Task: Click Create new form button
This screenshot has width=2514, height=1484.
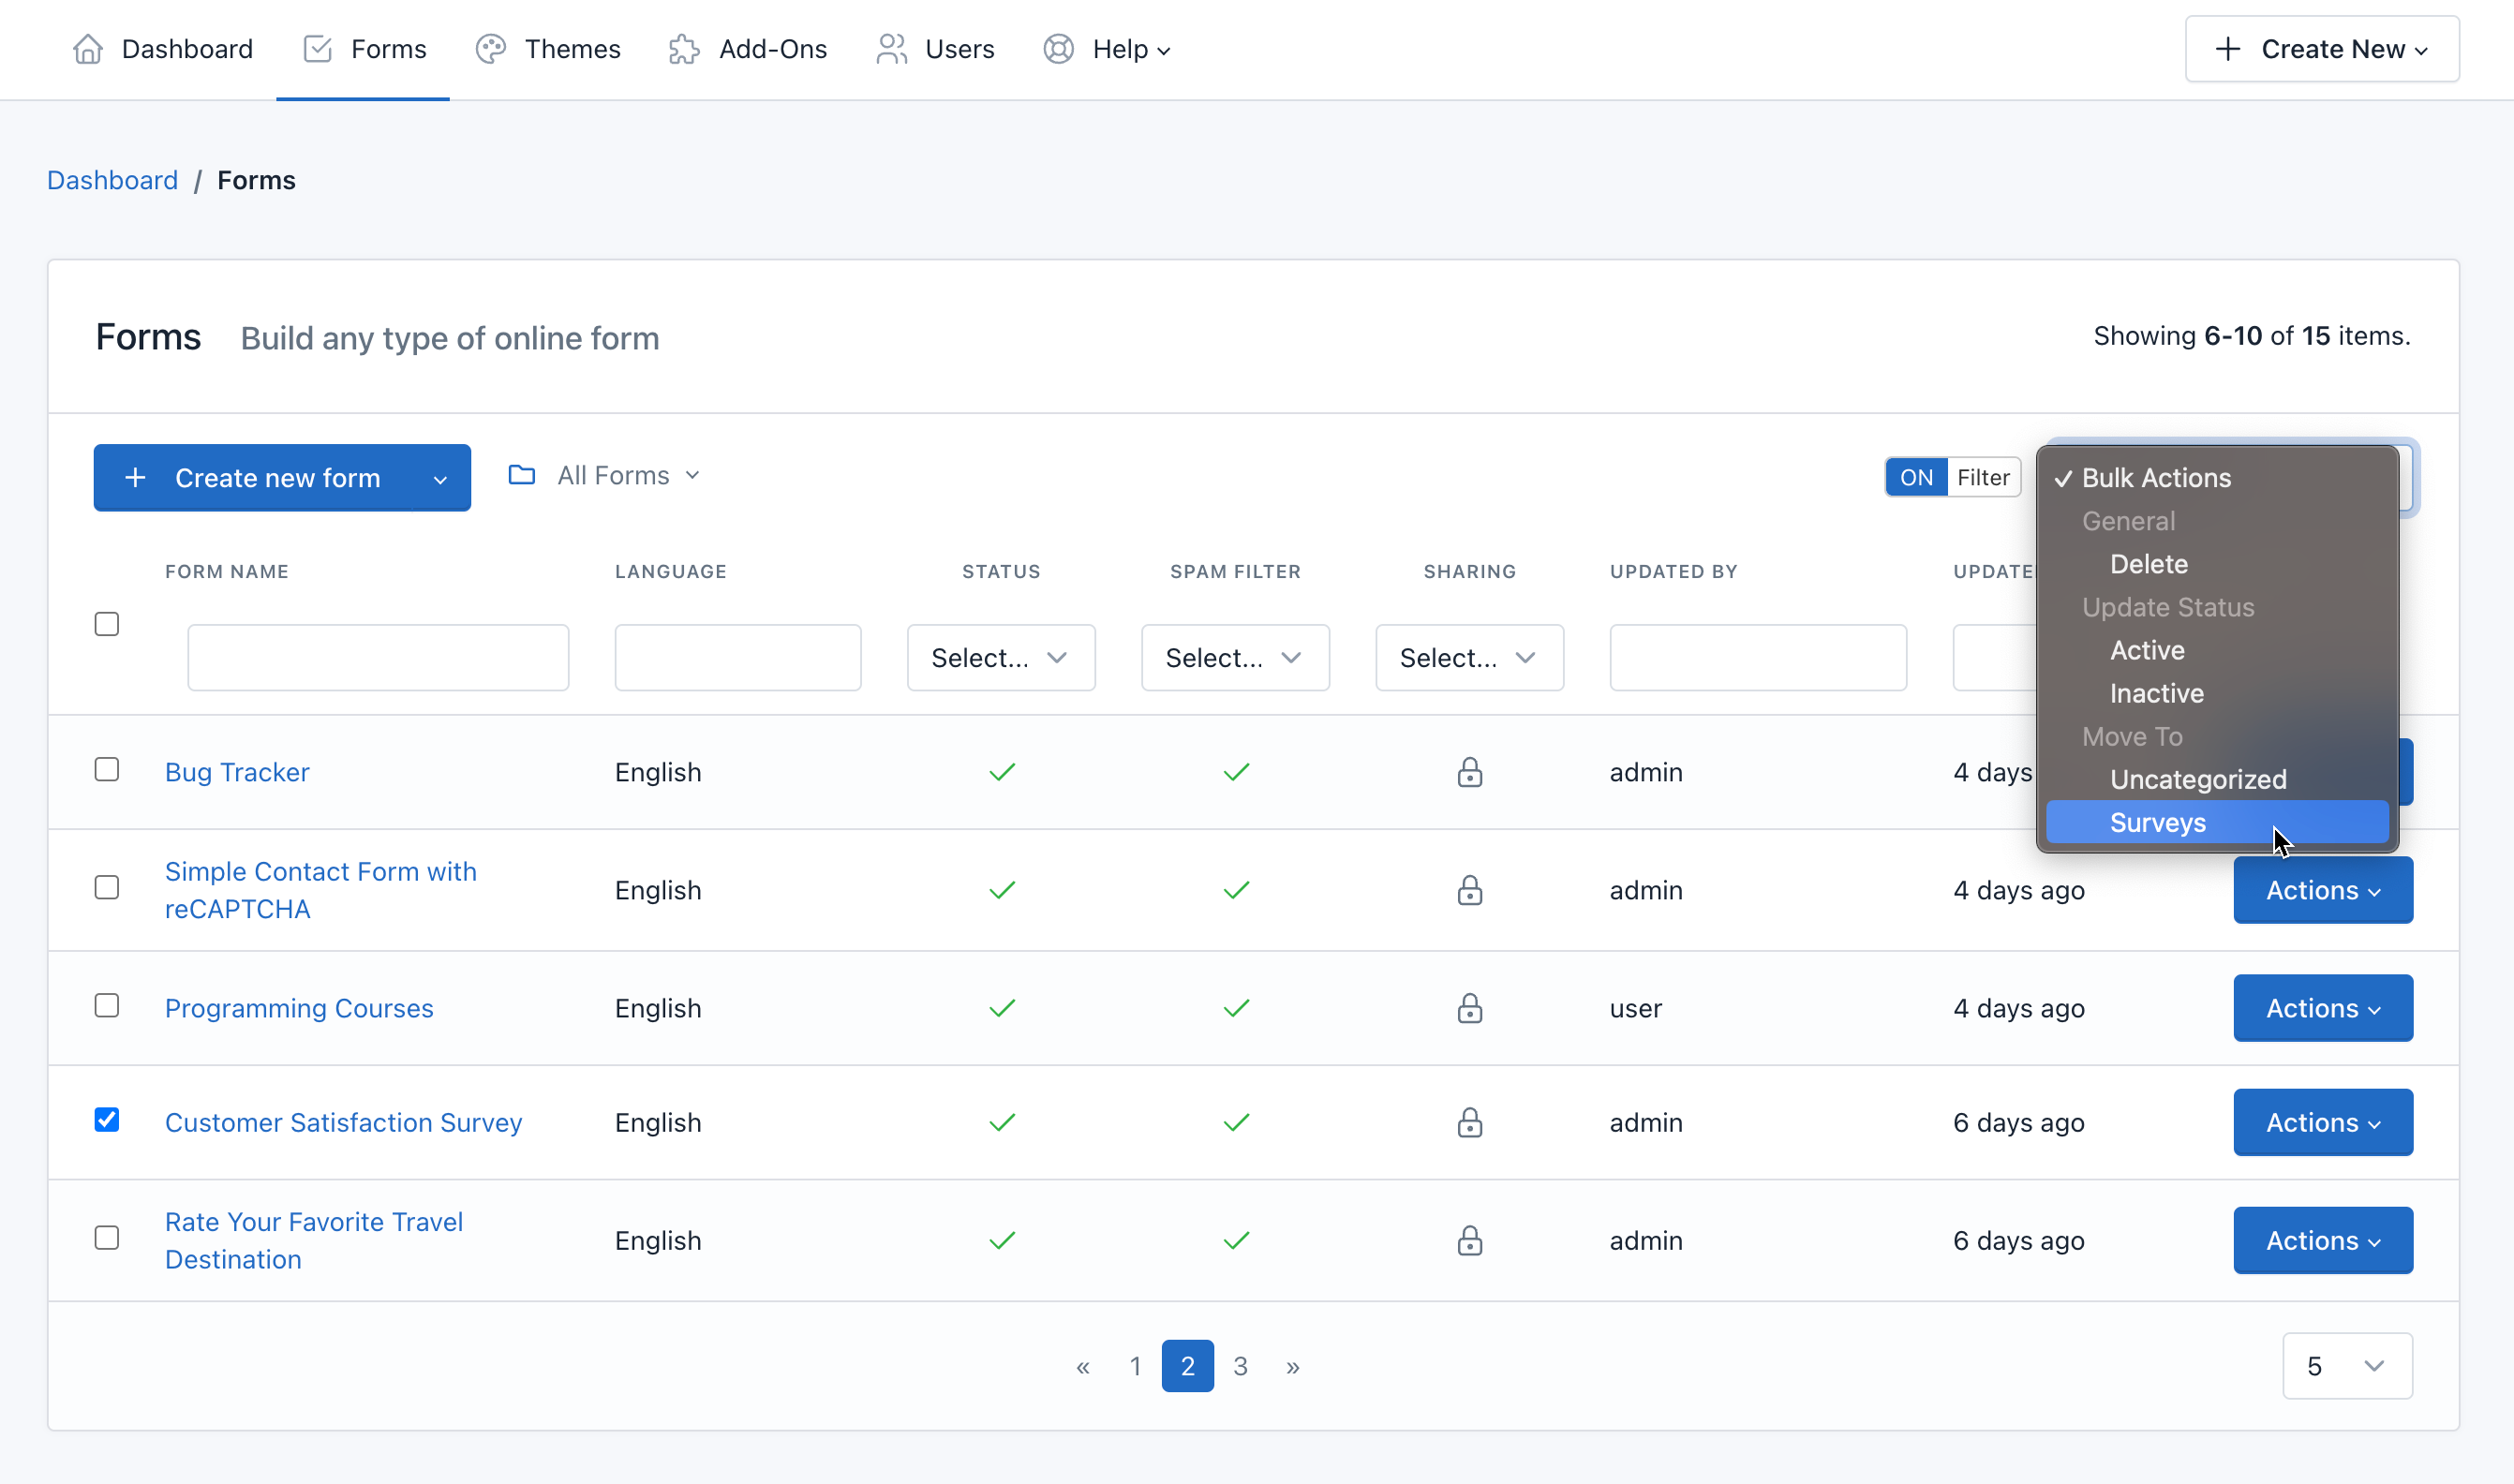Action: point(281,475)
